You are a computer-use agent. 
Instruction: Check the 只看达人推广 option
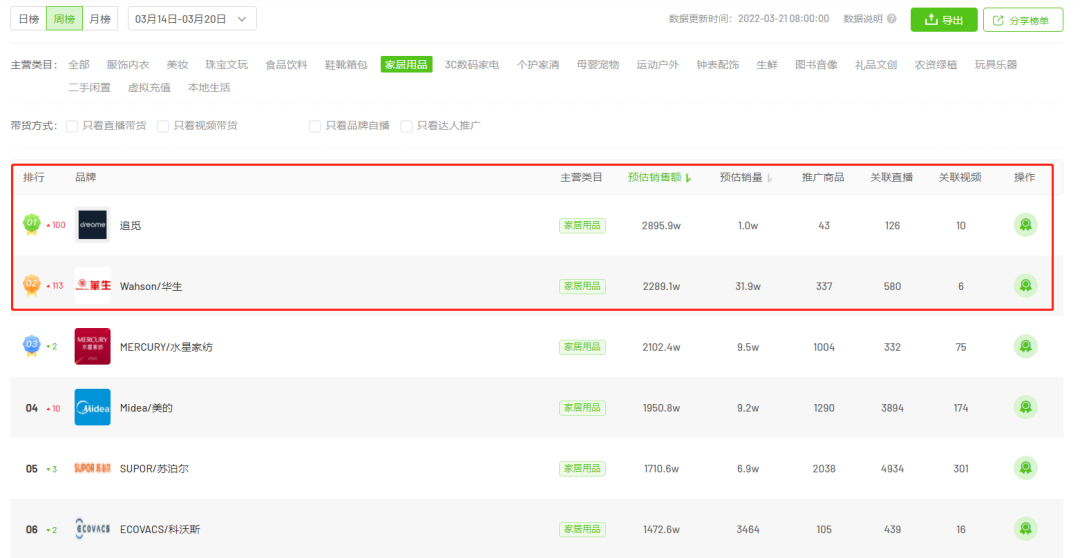(406, 126)
